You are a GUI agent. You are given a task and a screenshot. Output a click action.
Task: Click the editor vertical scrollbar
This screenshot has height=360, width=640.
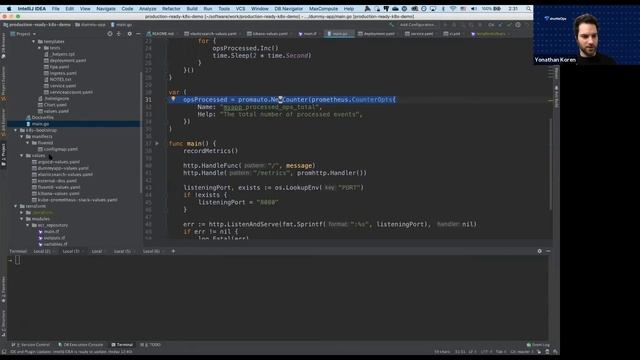(x=551, y=163)
